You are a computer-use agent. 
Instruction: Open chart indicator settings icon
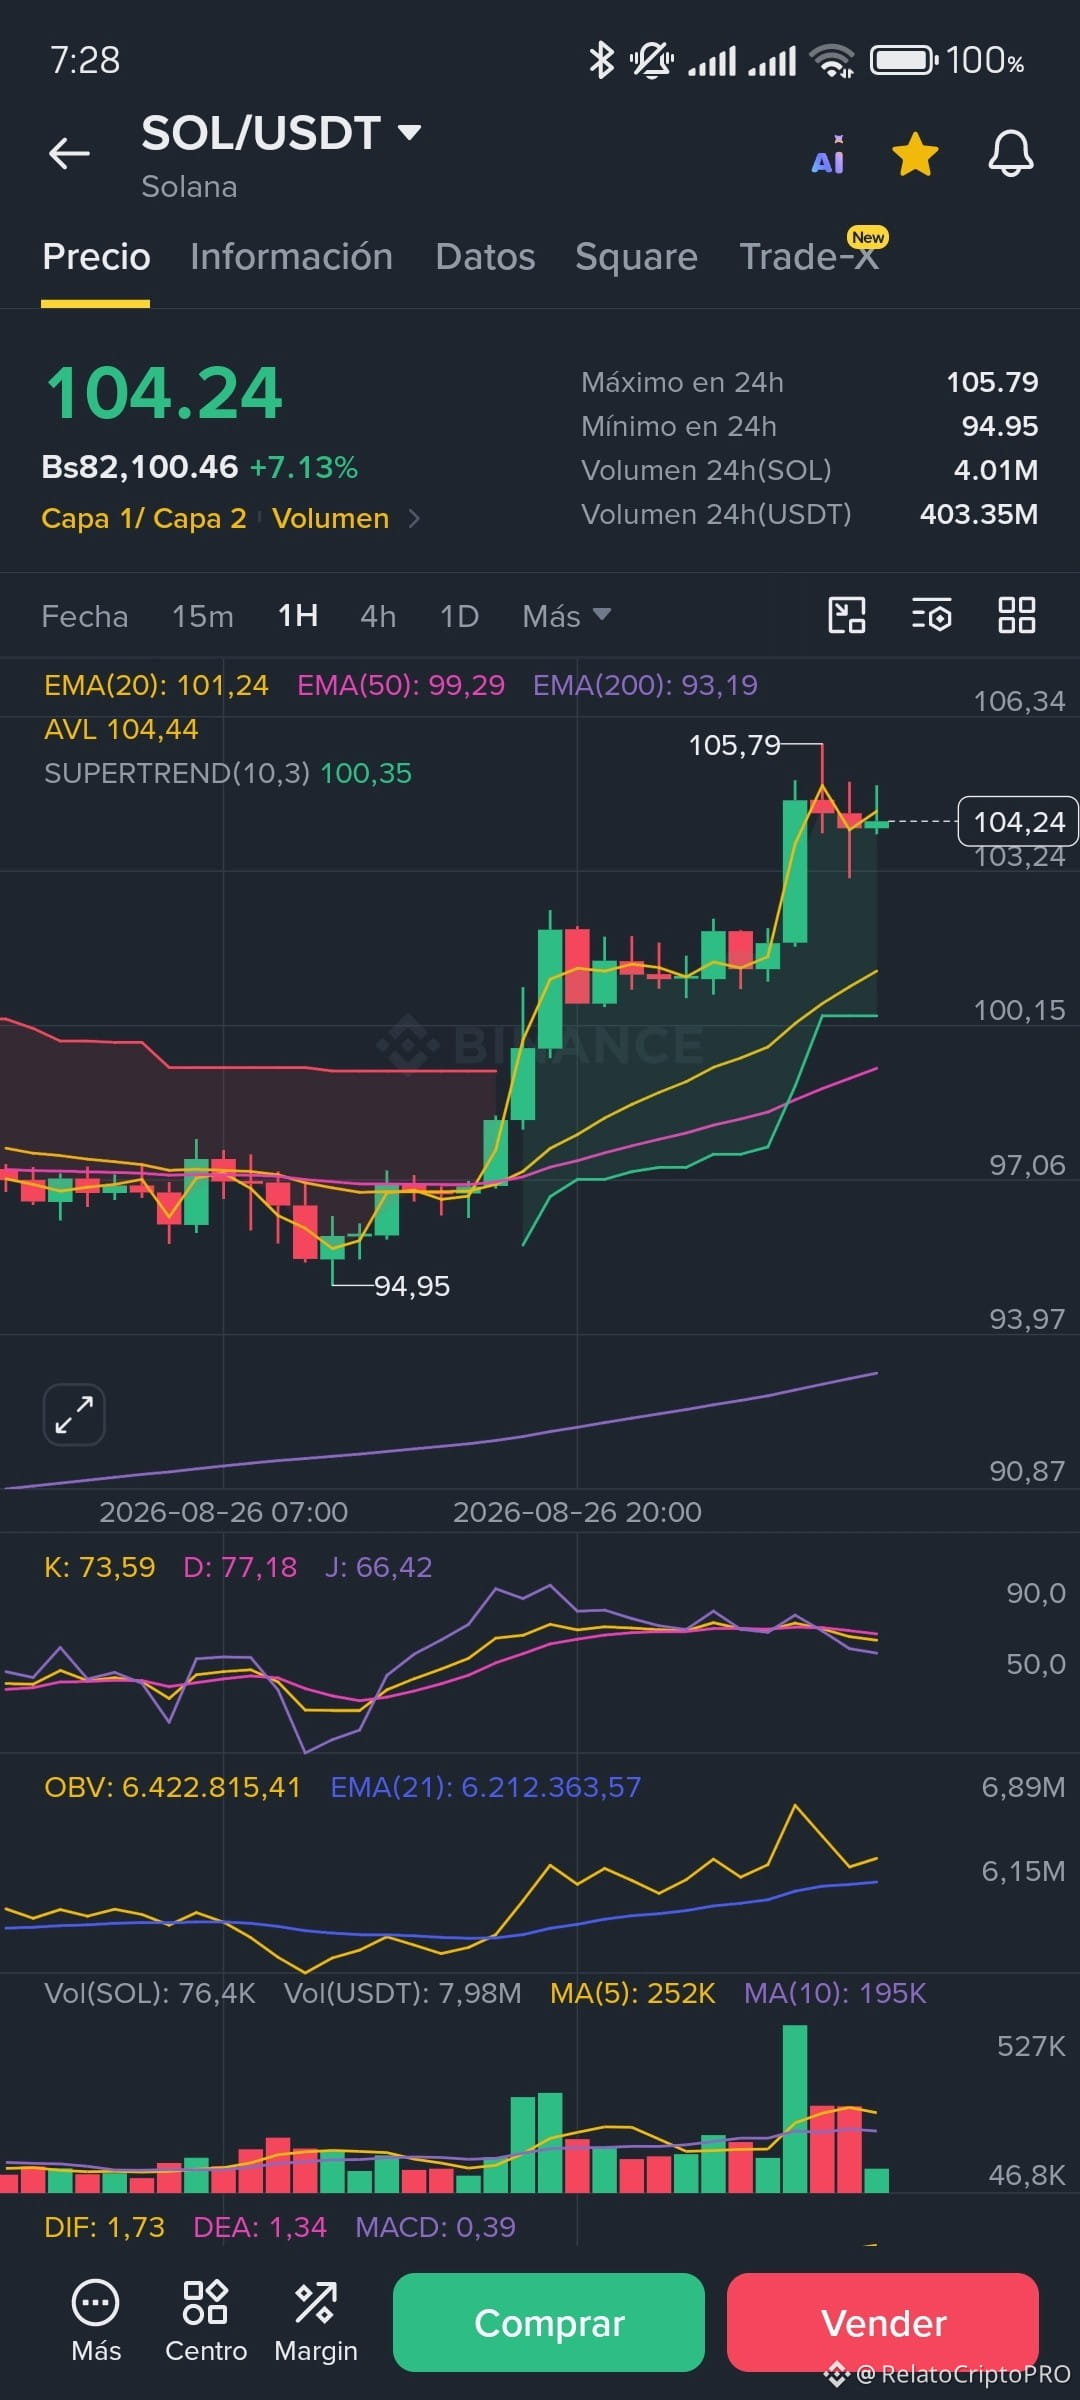point(932,615)
